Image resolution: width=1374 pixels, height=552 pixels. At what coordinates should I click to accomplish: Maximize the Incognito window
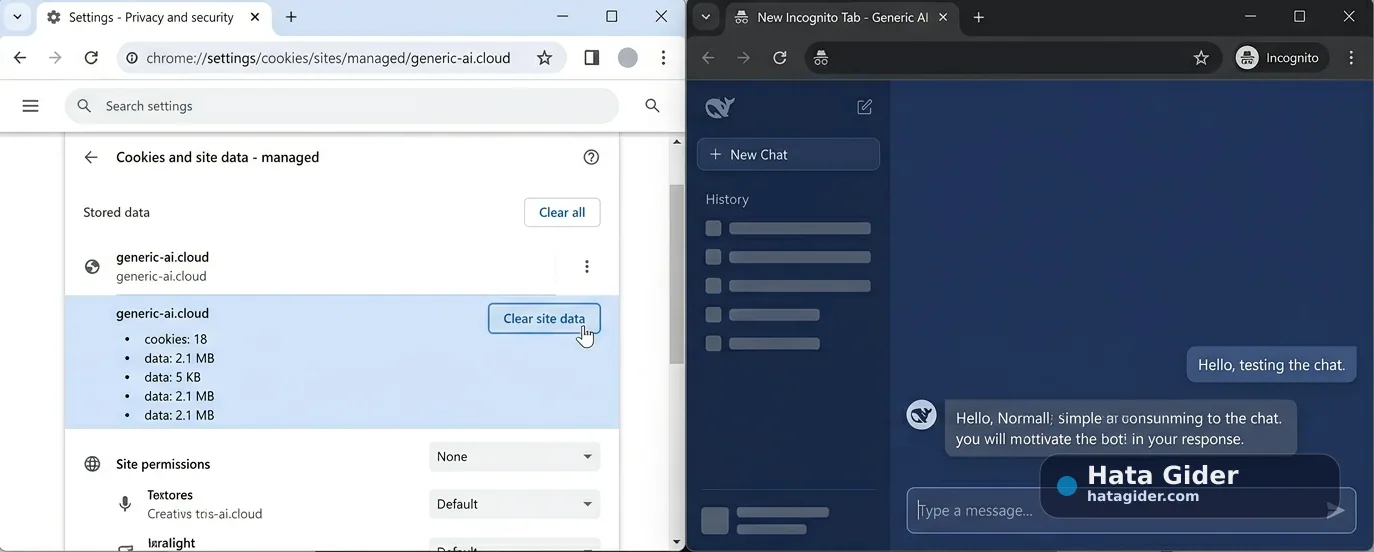point(1299,17)
